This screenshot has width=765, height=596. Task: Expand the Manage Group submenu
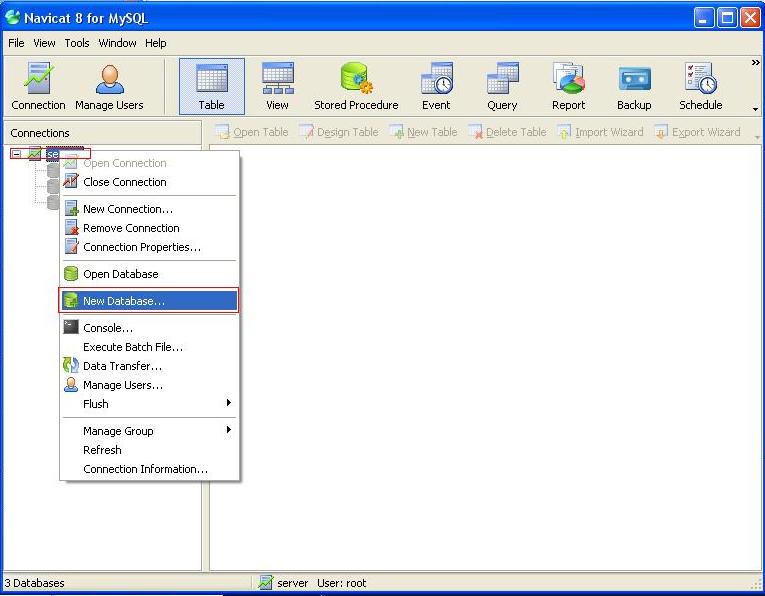coord(149,431)
